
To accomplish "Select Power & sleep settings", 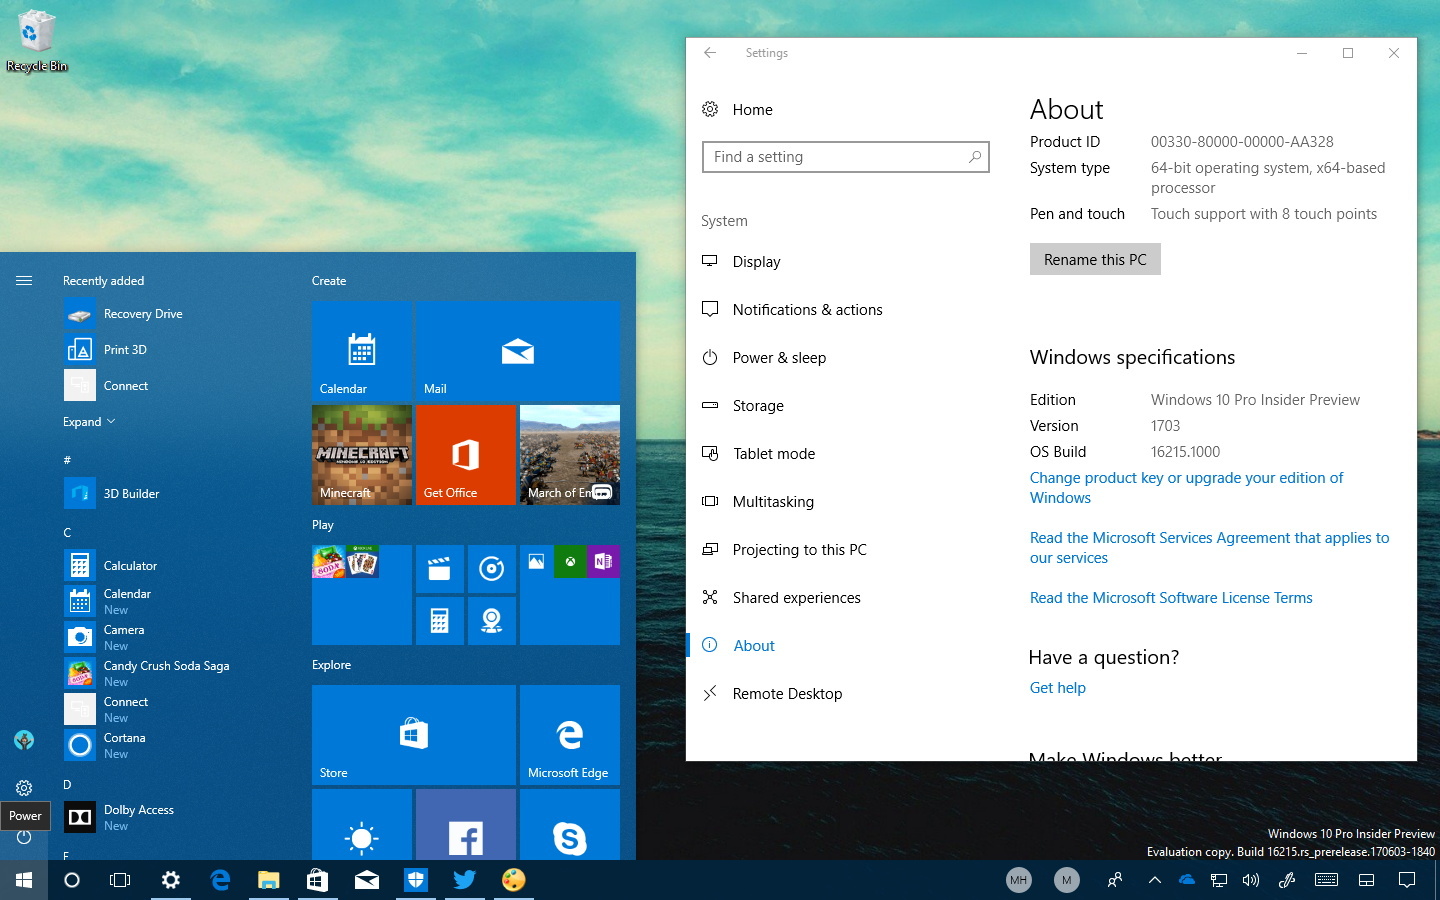I will point(765,358).
